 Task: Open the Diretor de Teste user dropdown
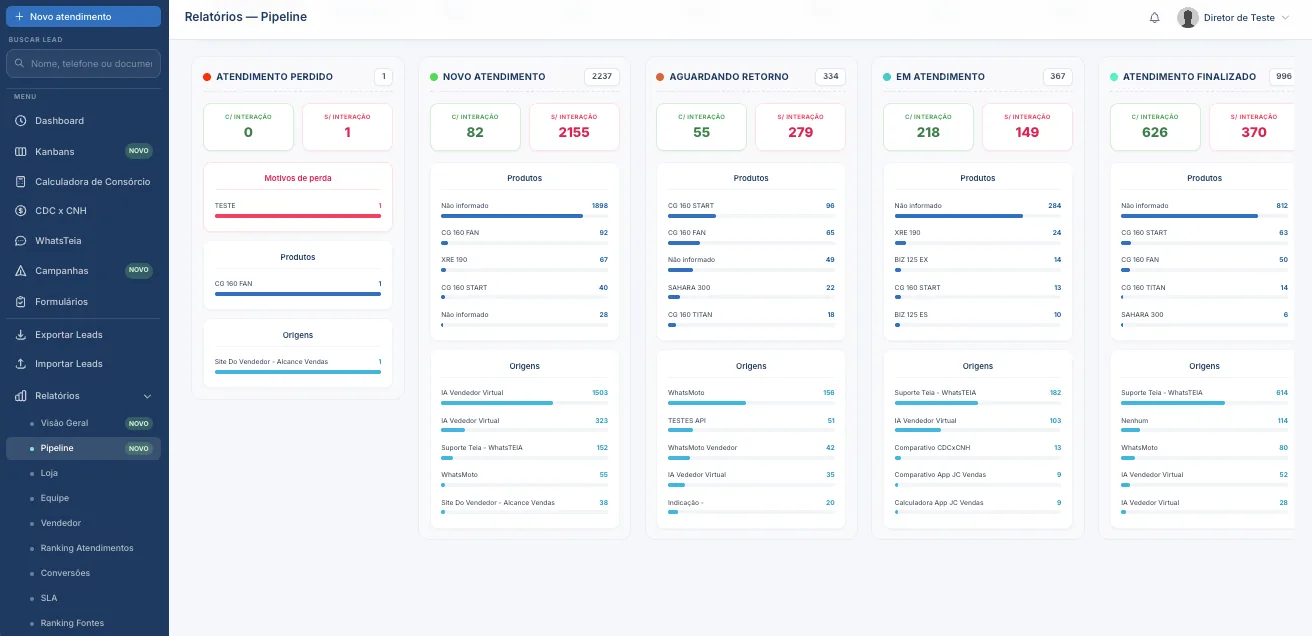1234,17
